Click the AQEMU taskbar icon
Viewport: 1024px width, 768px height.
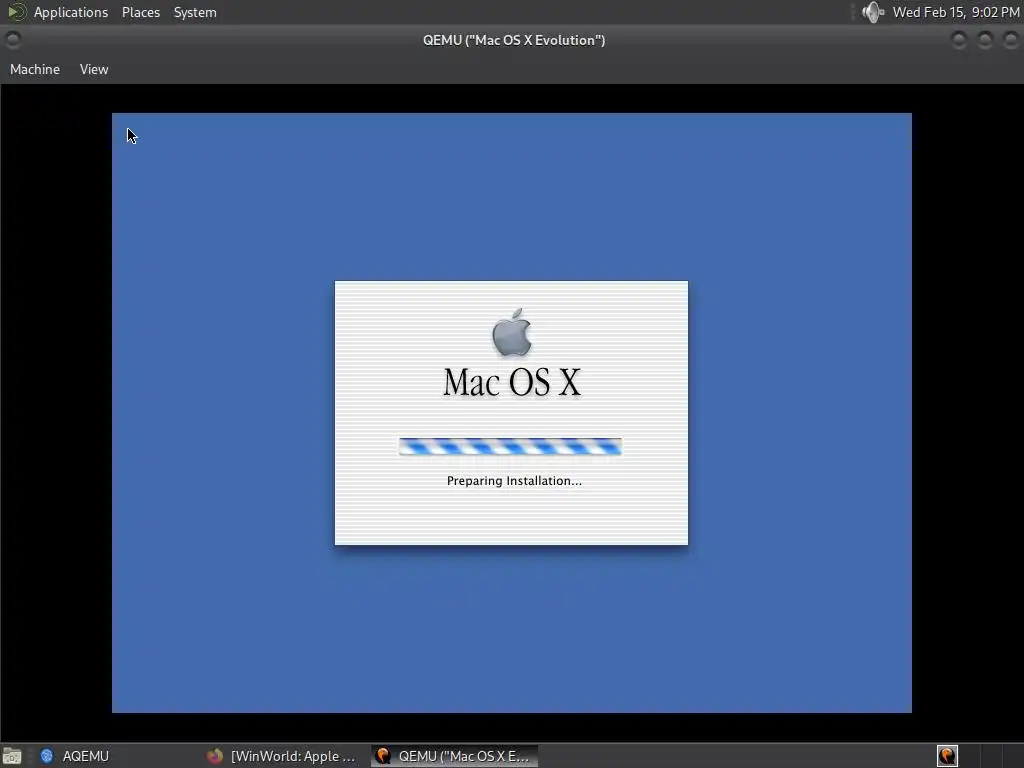tap(47, 756)
